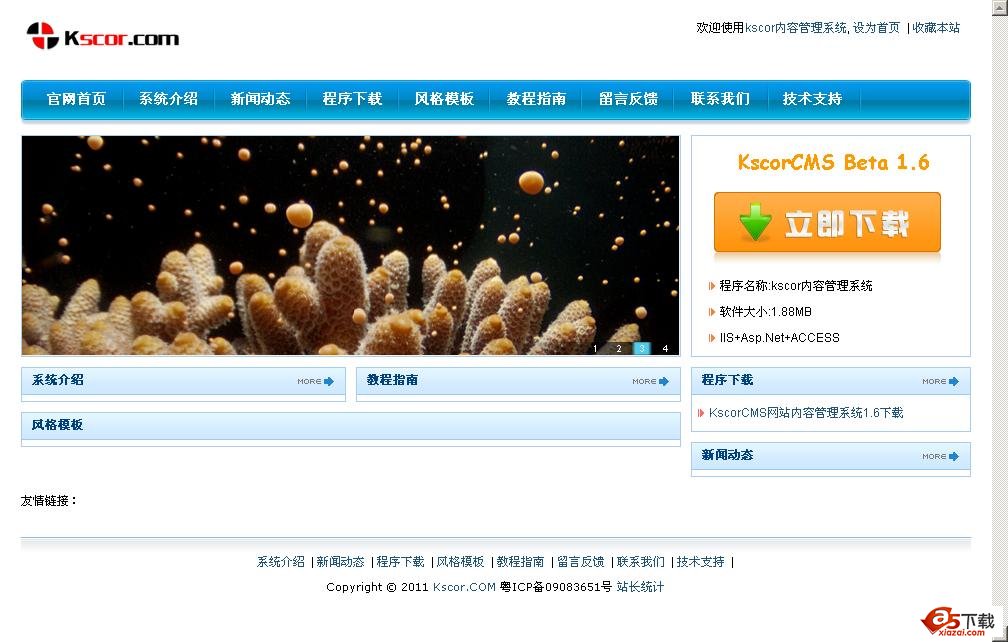Open MORE arrow in 系统介绍 panel
Viewport: 1008px width, 642px height.
[x=316, y=381]
